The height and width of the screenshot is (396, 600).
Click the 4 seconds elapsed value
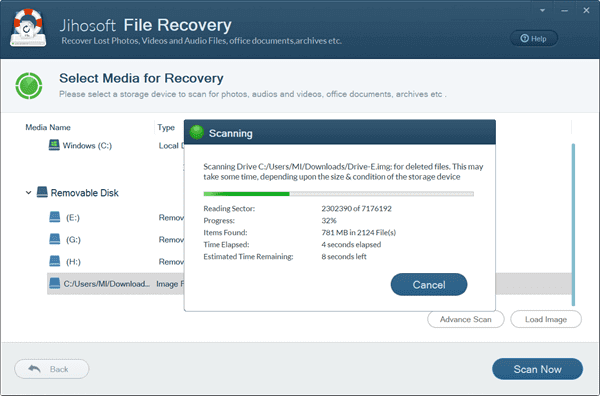coord(351,244)
